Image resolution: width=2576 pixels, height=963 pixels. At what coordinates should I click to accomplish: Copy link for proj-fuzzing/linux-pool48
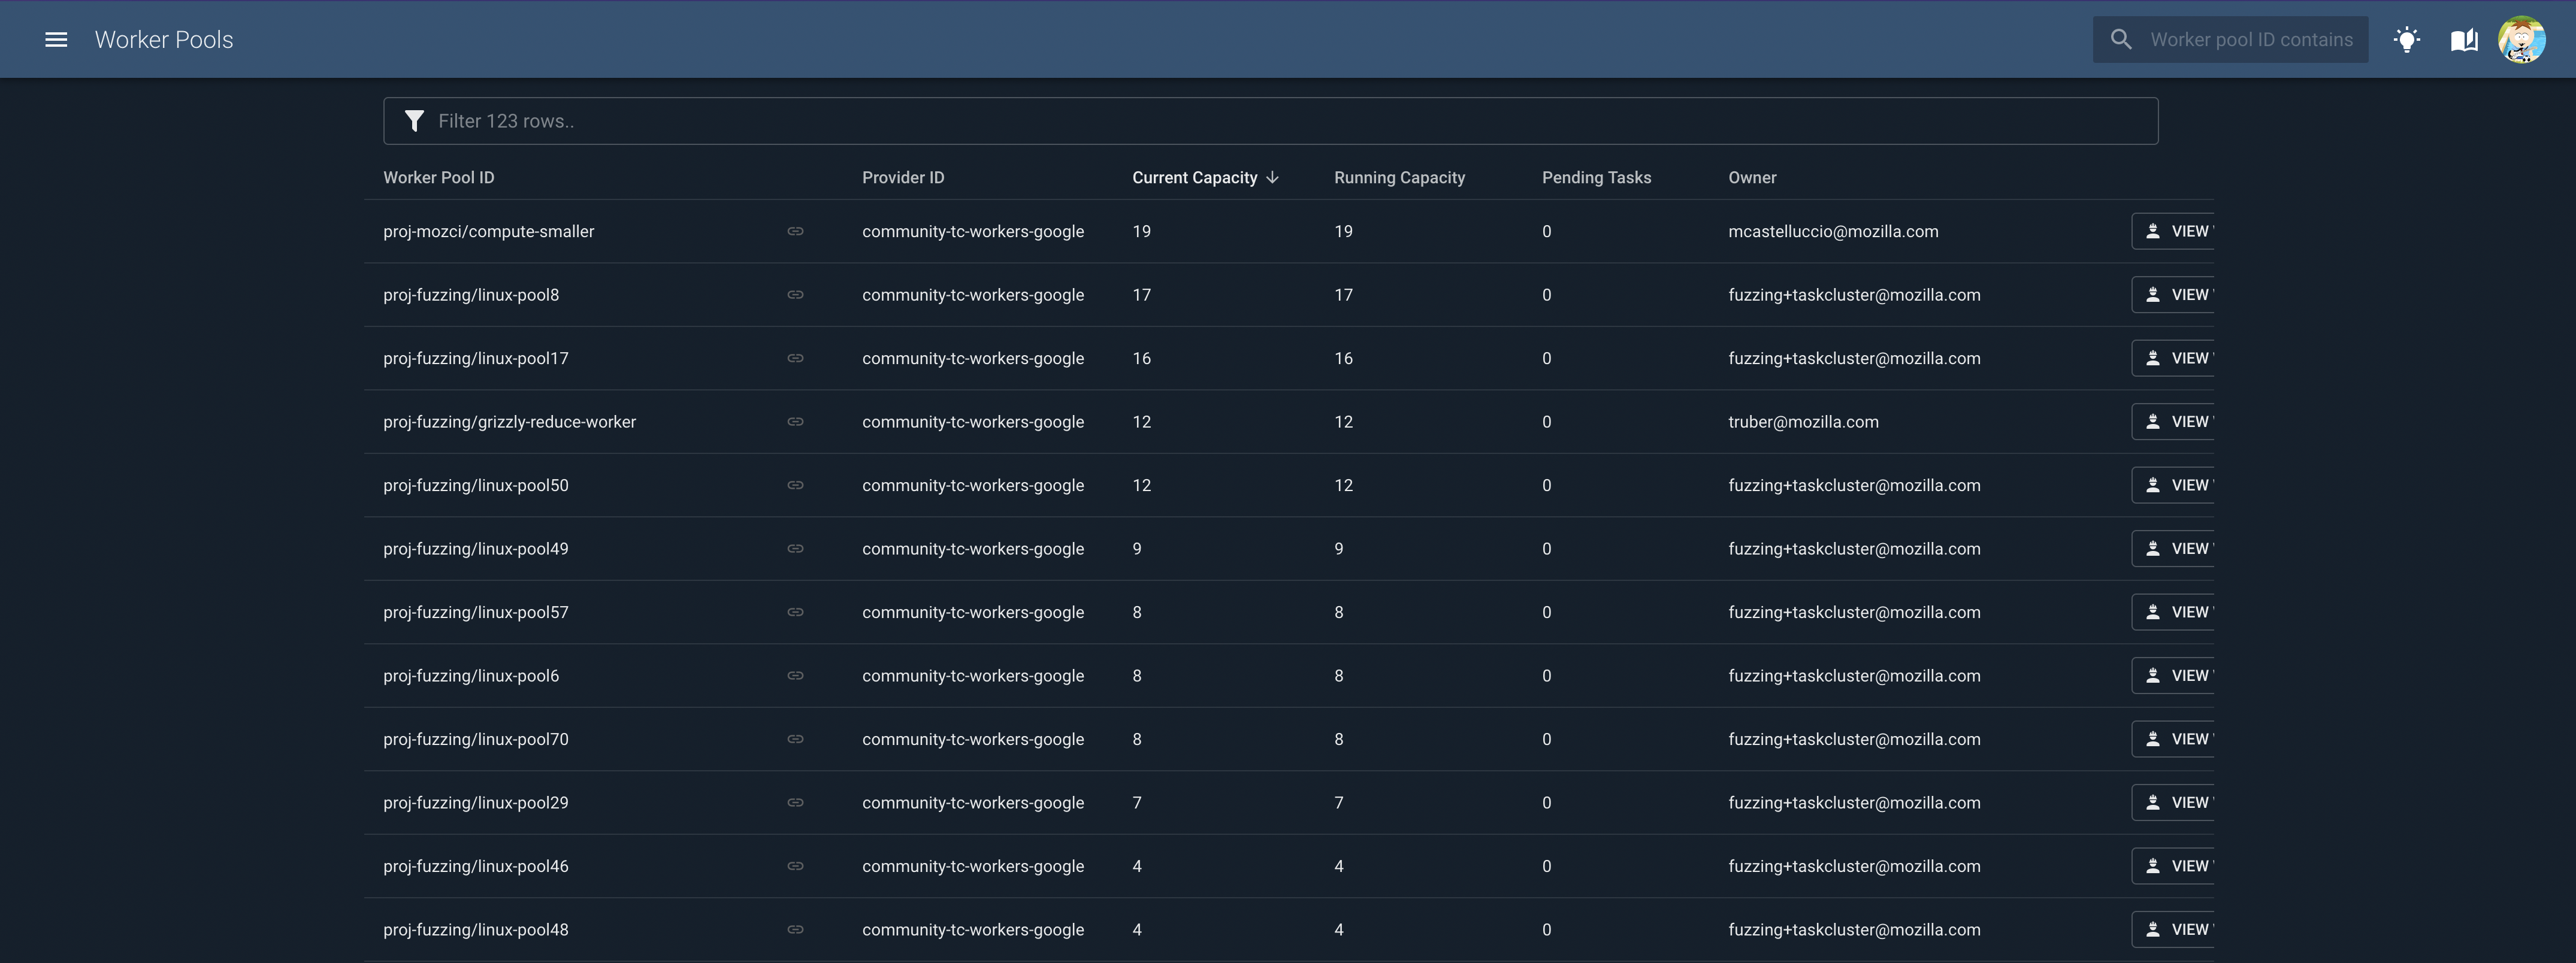pos(795,929)
